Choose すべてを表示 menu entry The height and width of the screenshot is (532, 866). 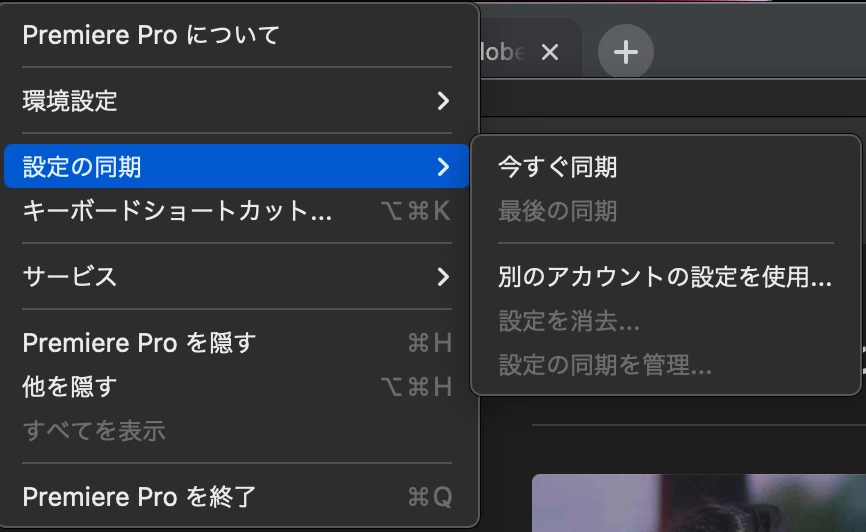point(236,430)
